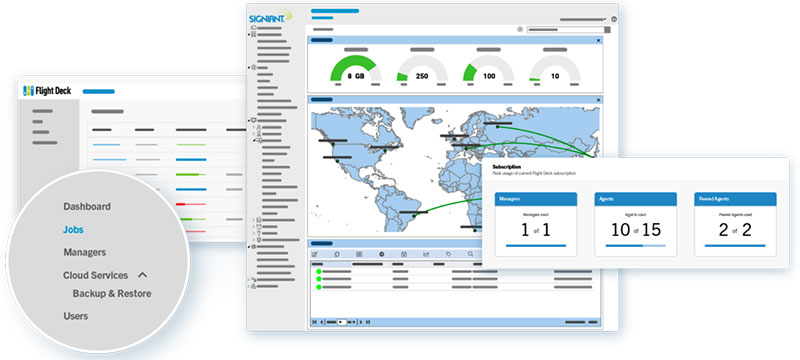
Task: Click the search input field at top
Action: click(x=565, y=30)
